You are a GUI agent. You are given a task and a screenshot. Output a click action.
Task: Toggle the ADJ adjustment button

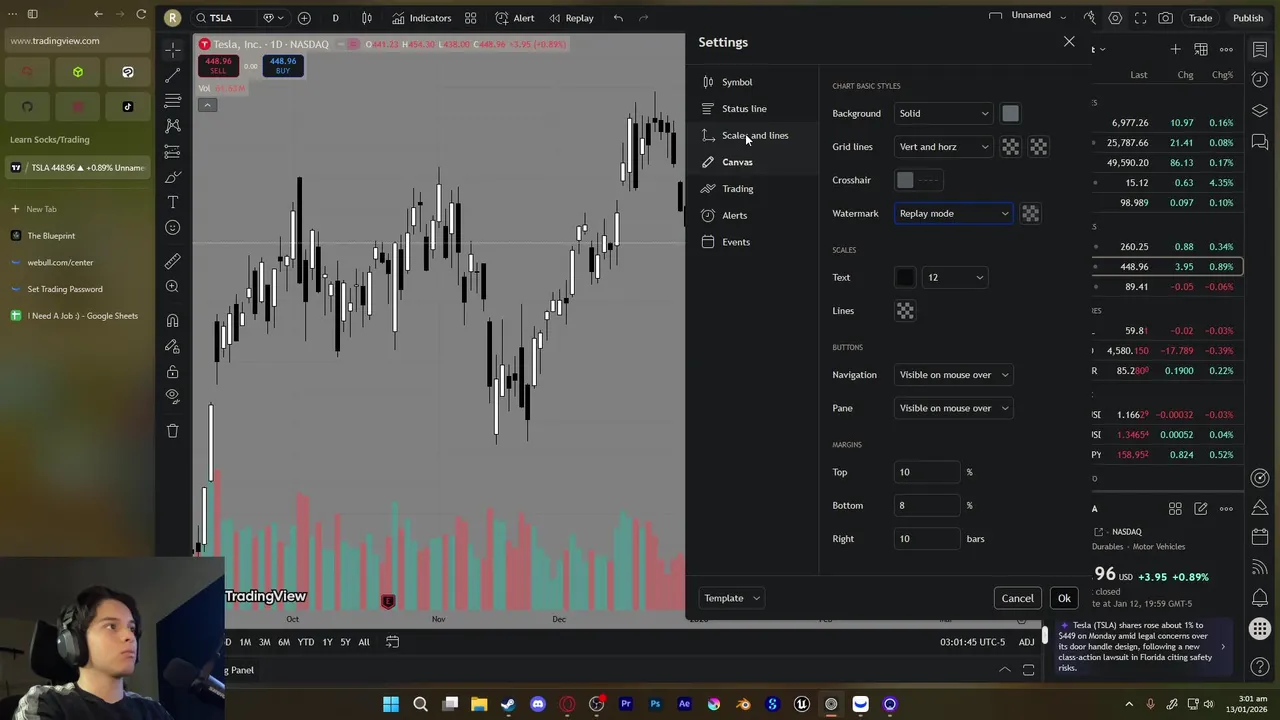(1026, 642)
